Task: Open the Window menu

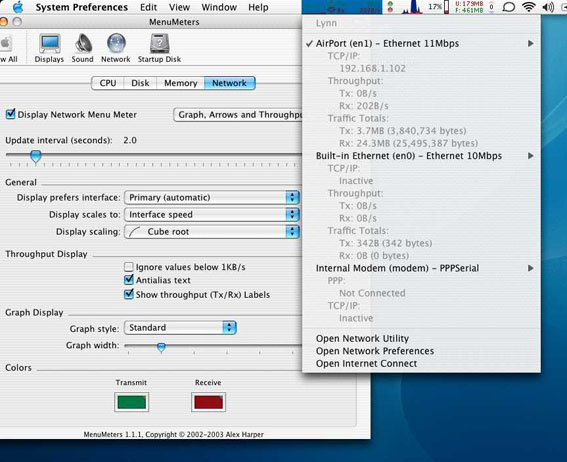Action: click(219, 7)
